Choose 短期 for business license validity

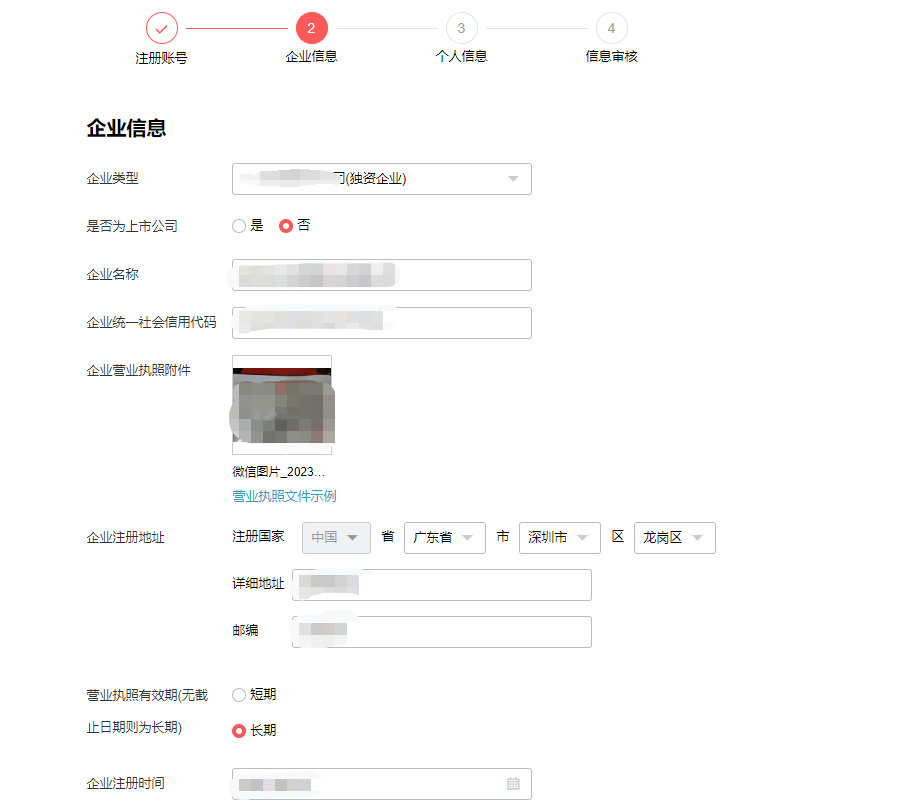pyautogui.click(x=238, y=694)
